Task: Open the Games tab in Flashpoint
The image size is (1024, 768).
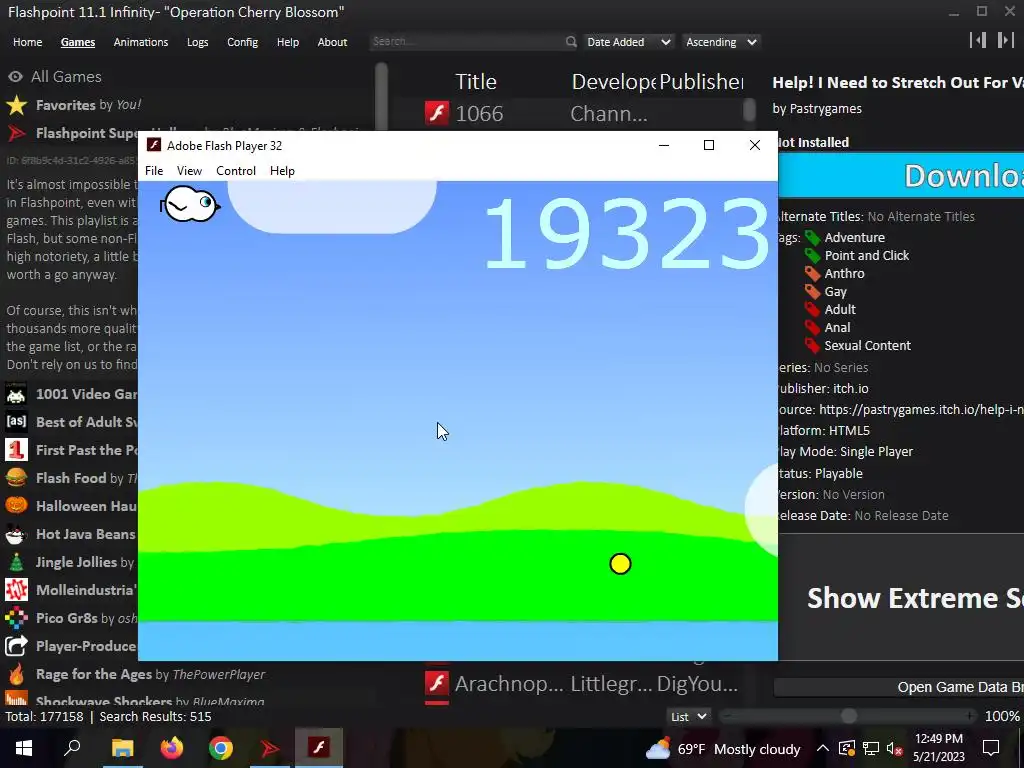Action: pos(78,42)
